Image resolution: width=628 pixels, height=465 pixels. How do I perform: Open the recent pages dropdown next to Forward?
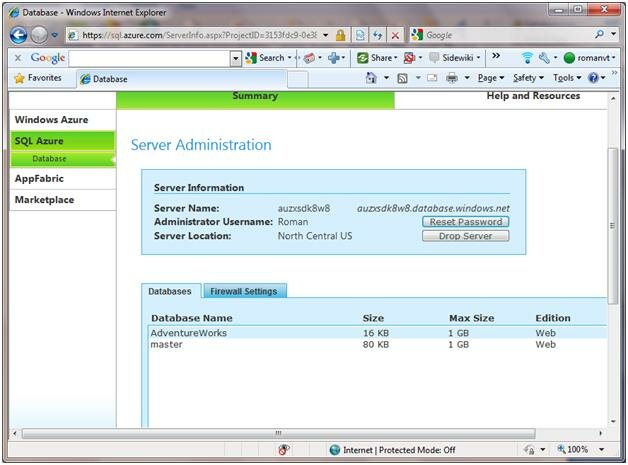55,35
